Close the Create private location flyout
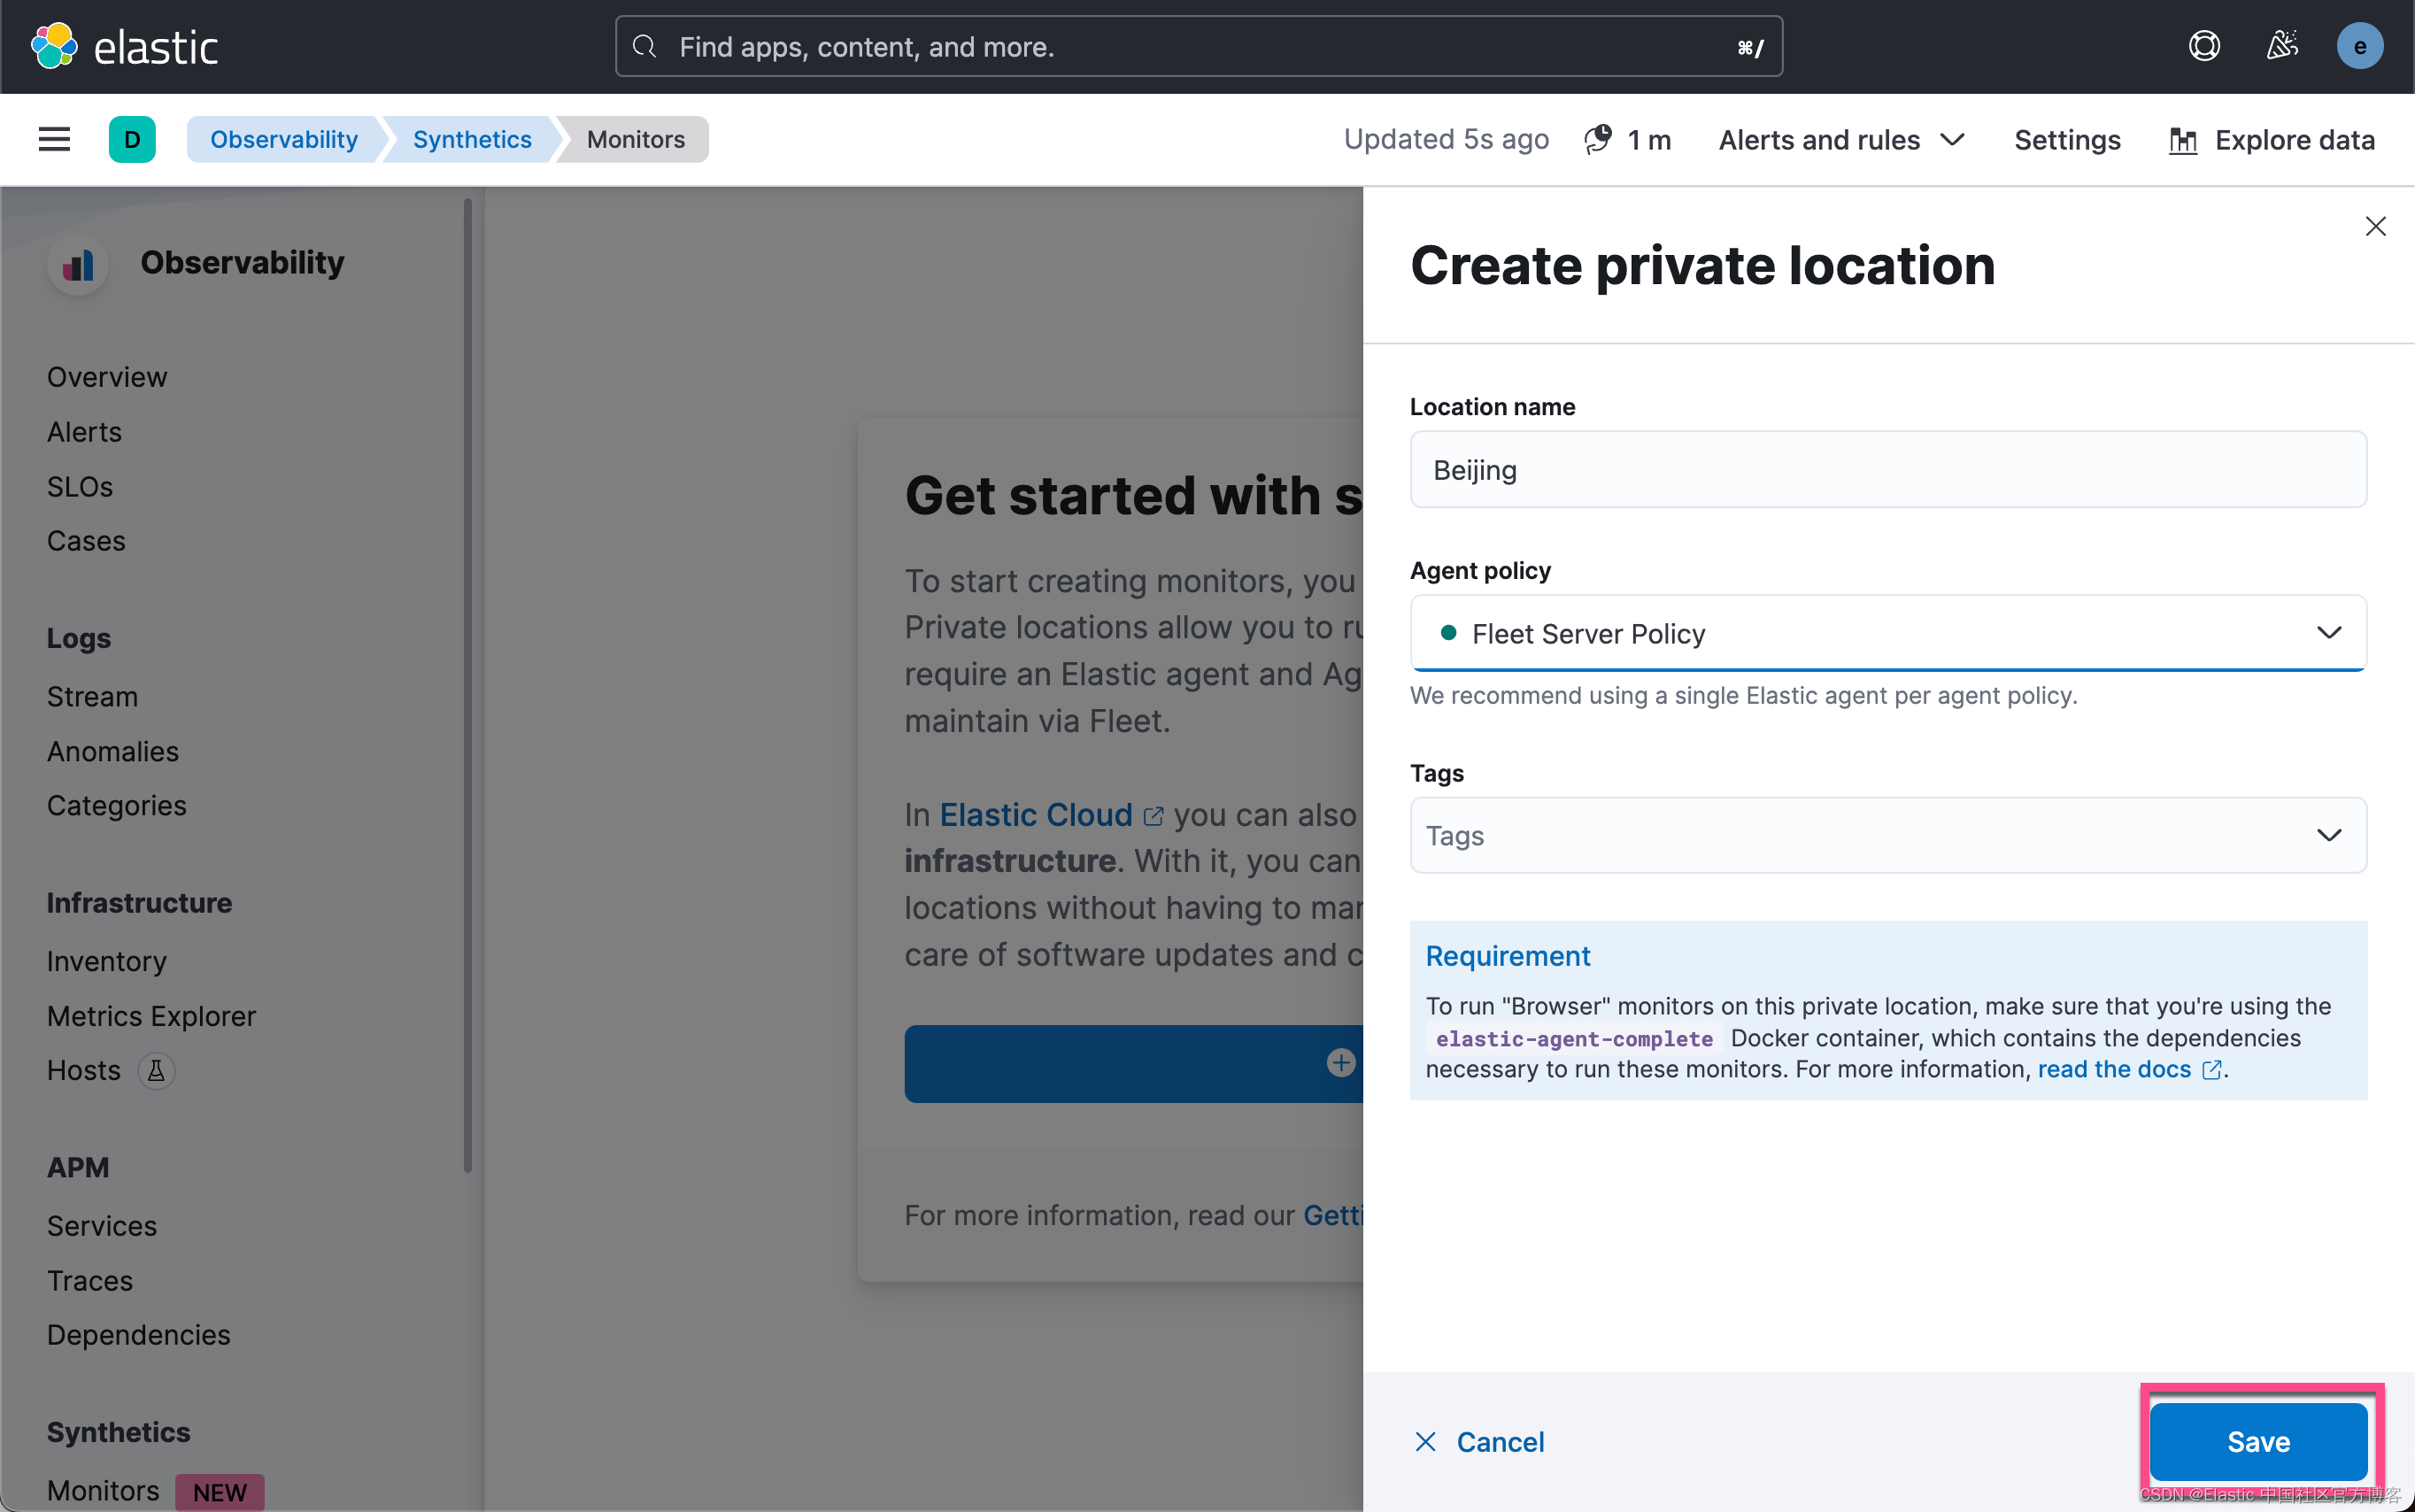The width and height of the screenshot is (2415, 1512). (x=2375, y=226)
